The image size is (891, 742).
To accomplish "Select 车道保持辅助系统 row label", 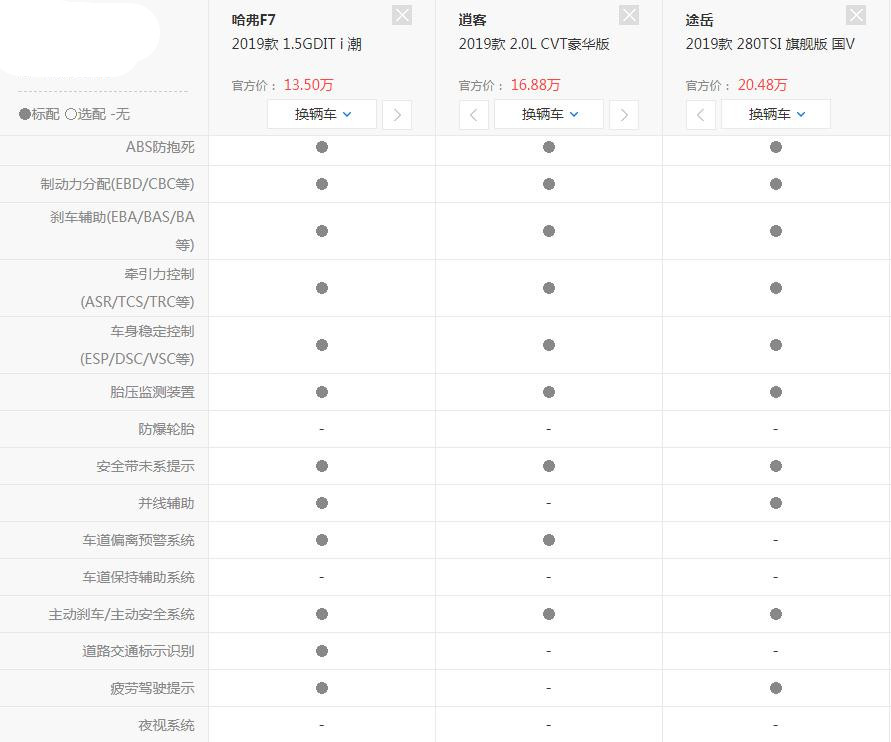I will (x=138, y=577).
